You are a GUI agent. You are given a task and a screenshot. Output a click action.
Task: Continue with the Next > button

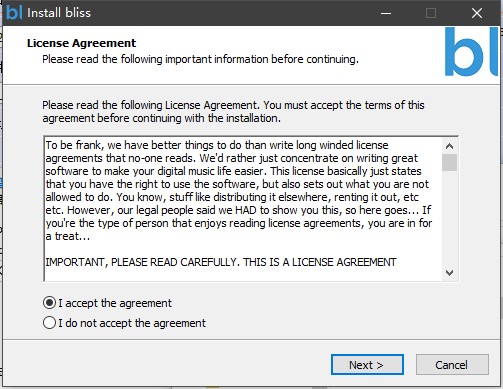click(367, 365)
